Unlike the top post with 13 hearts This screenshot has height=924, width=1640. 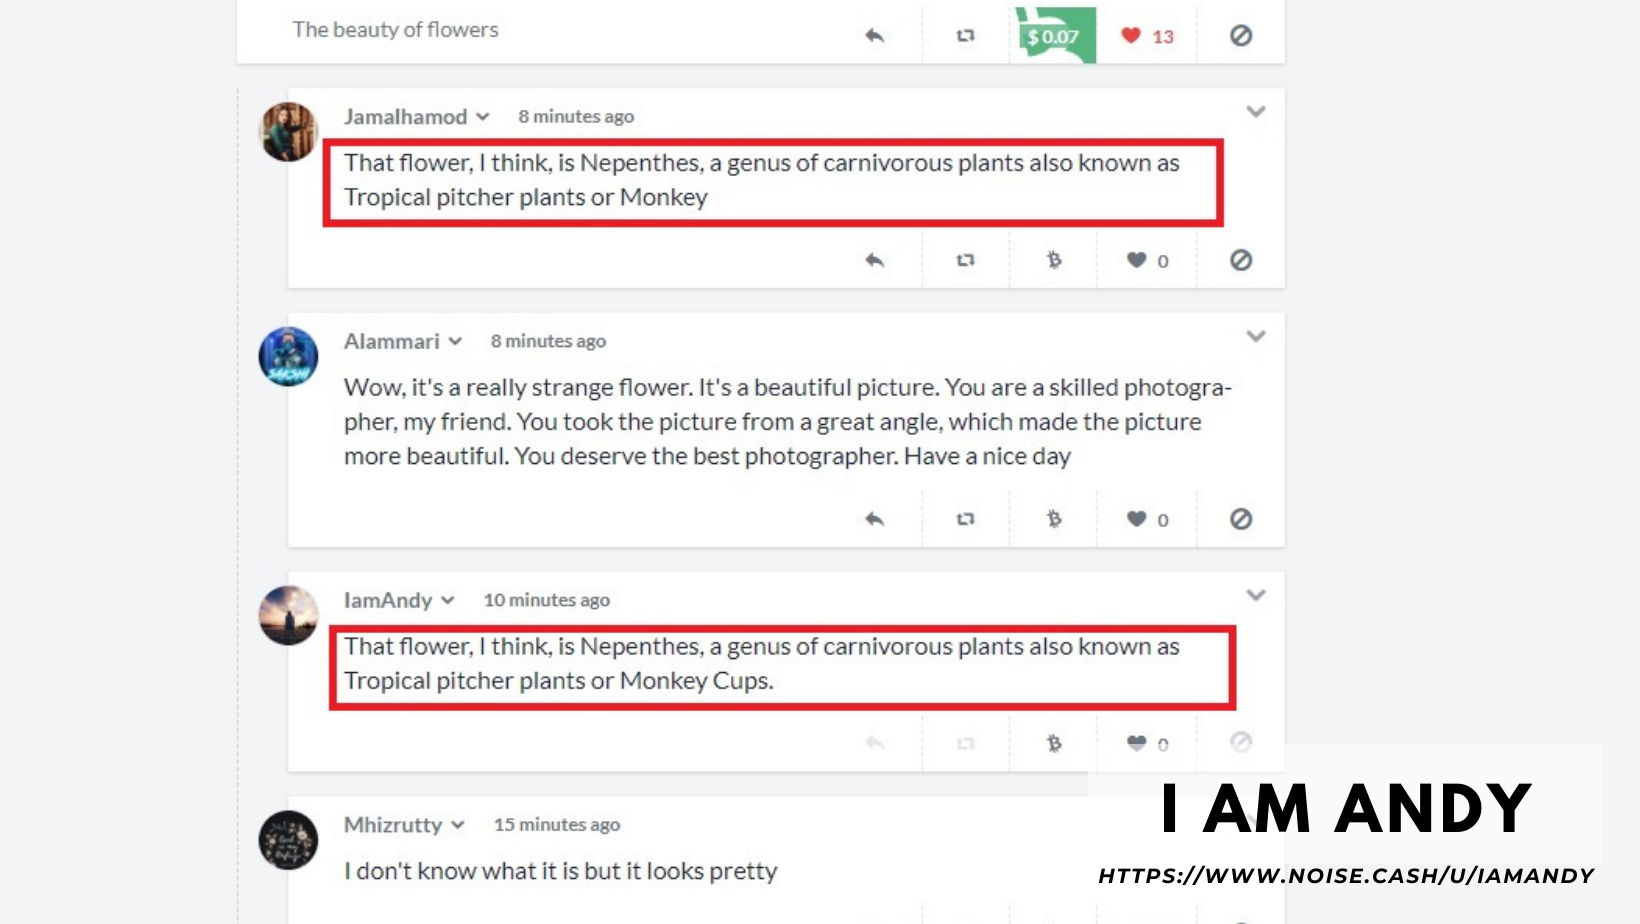[1131, 36]
